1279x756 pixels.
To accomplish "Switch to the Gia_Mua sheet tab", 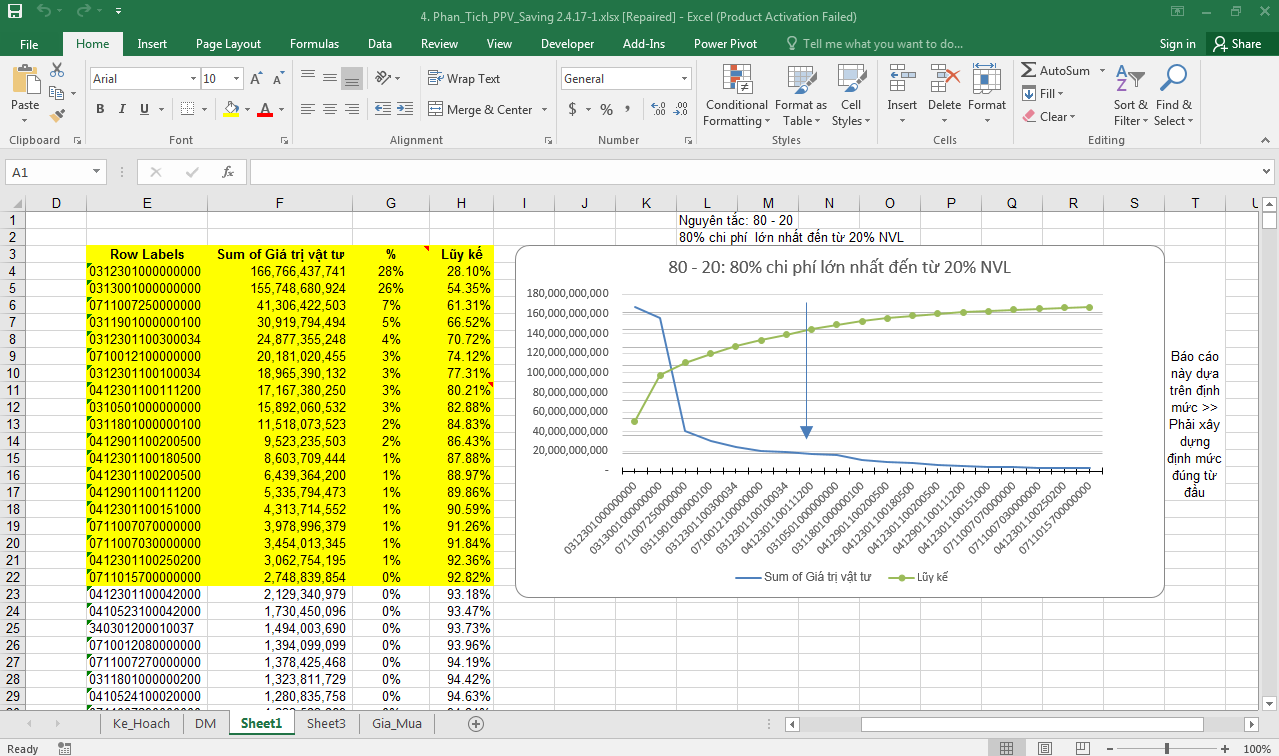I will [x=395, y=724].
